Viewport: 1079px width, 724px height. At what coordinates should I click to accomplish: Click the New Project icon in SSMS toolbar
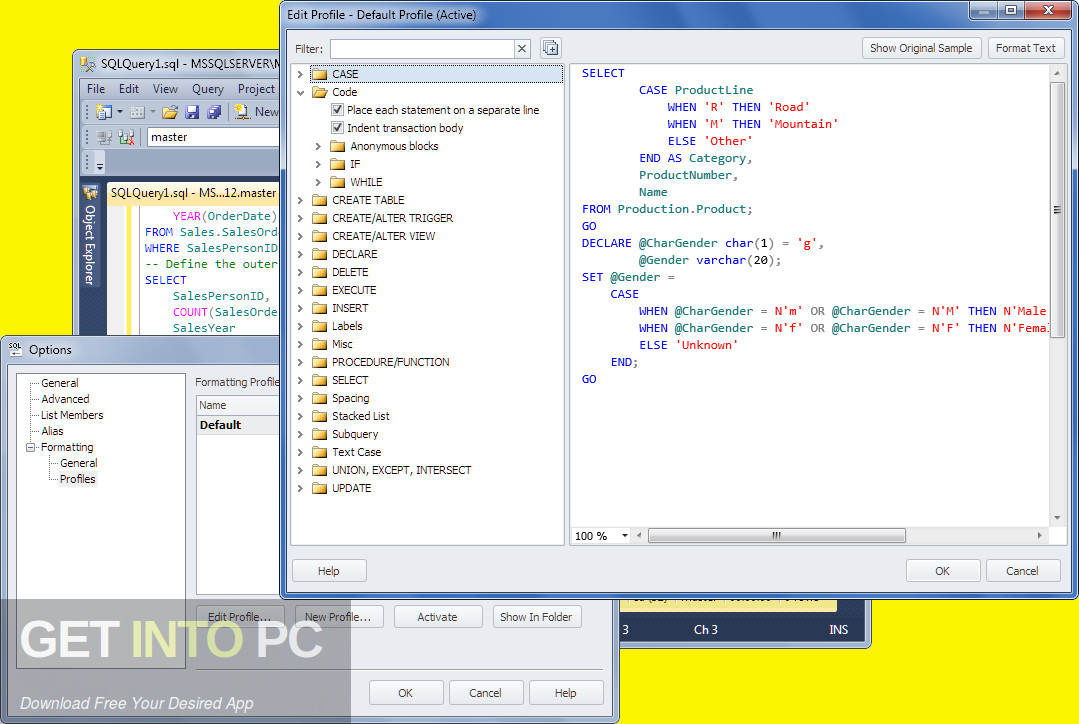pyautogui.click(x=104, y=111)
